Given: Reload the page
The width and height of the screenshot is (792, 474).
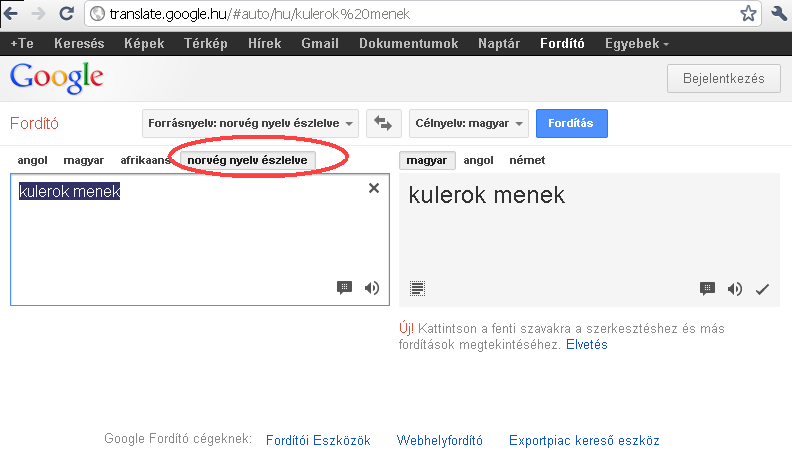Looking at the screenshot, I should click(x=66, y=14).
